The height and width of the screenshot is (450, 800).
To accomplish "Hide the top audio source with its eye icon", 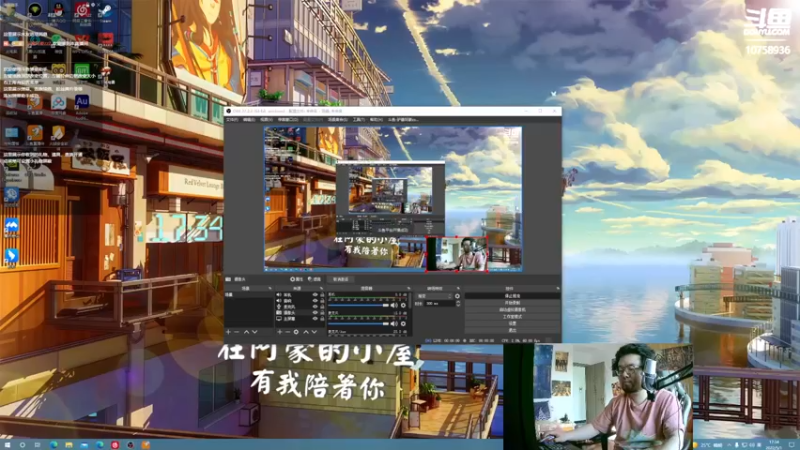I will point(315,295).
